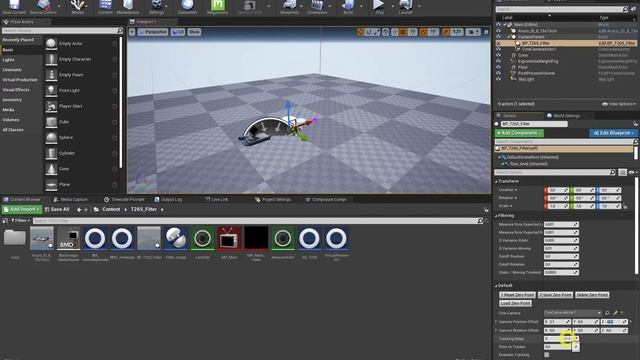Toggle visibility eye for ExponentialHeightFog
The width and height of the screenshot is (640, 360).
pyautogui.click(x=498, y=61)
